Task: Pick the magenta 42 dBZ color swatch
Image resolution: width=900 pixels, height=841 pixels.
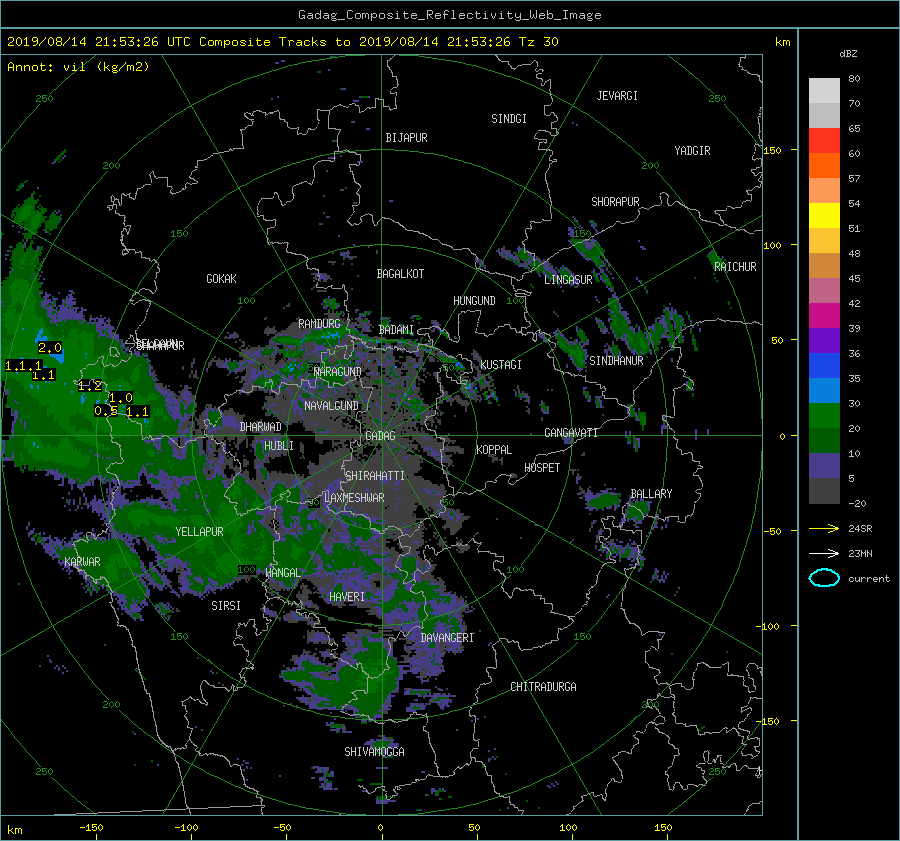Action: point(824,315)
